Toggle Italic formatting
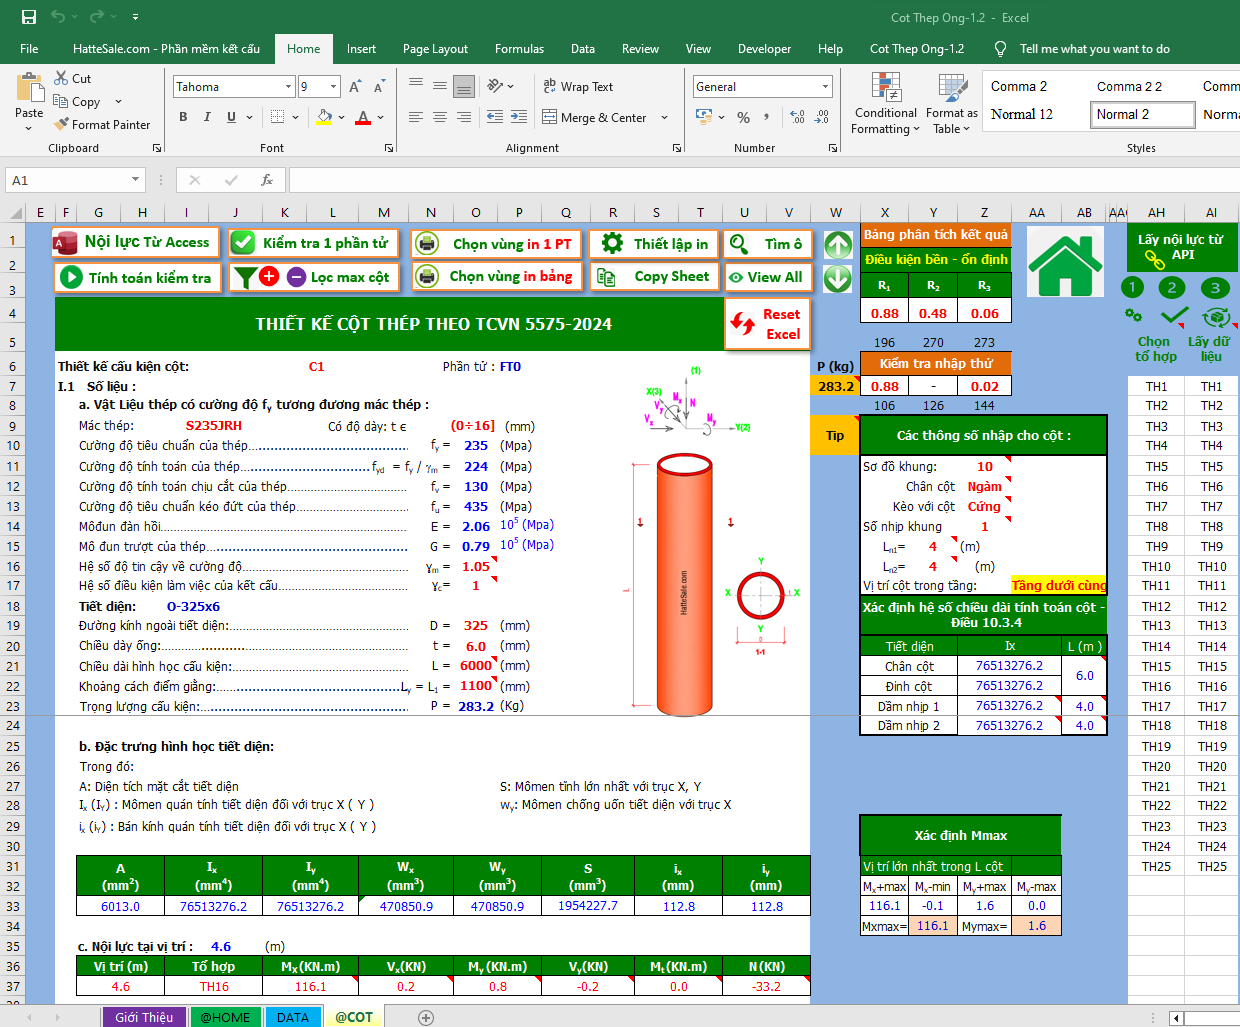Image resolution: width=1240 pixels, height=1027 pixels. pos(207,117)
